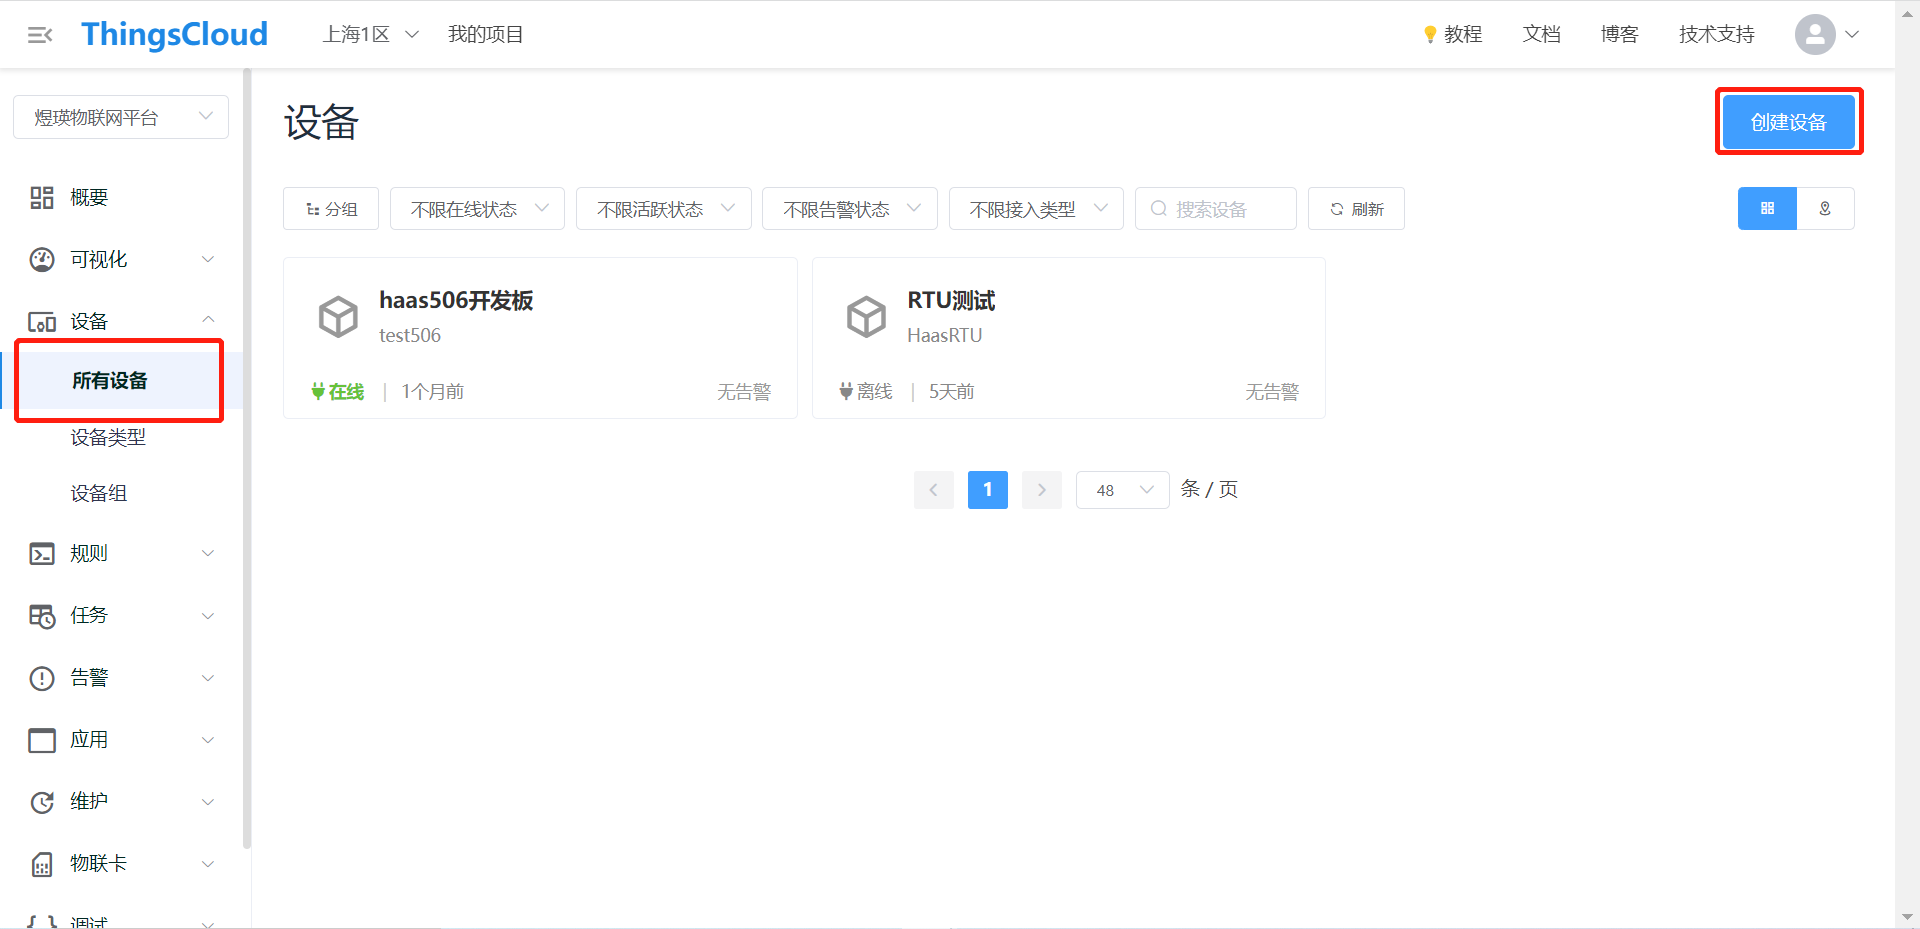Open the 不限告警状态 filter dropdown
This screenshot has width=1920, height=929.
tap(850, 209)
